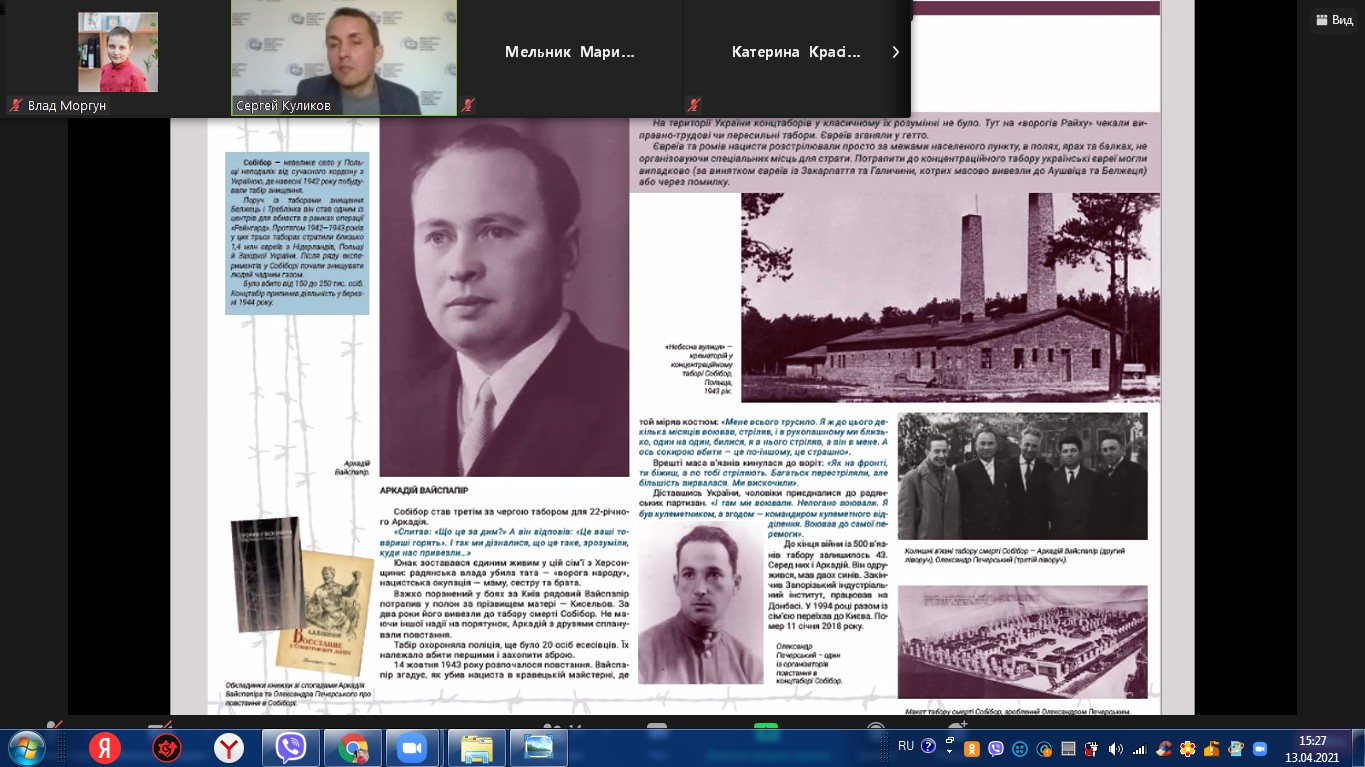Launch Yandex from the taskbar
This screenshot has height=767, width=1365.
103,748
